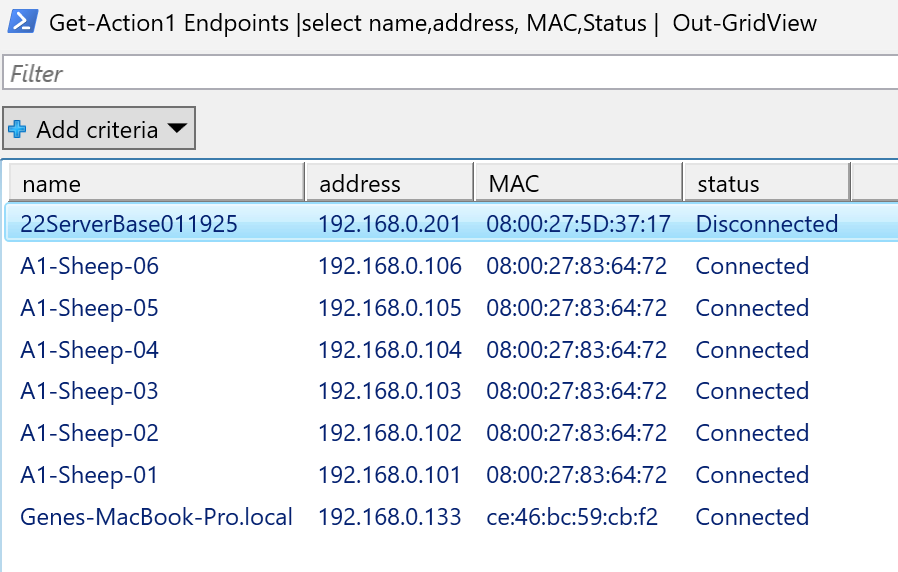
Task: Pick the A1-Sheep-02 row
Action: (x=90, y=433)
